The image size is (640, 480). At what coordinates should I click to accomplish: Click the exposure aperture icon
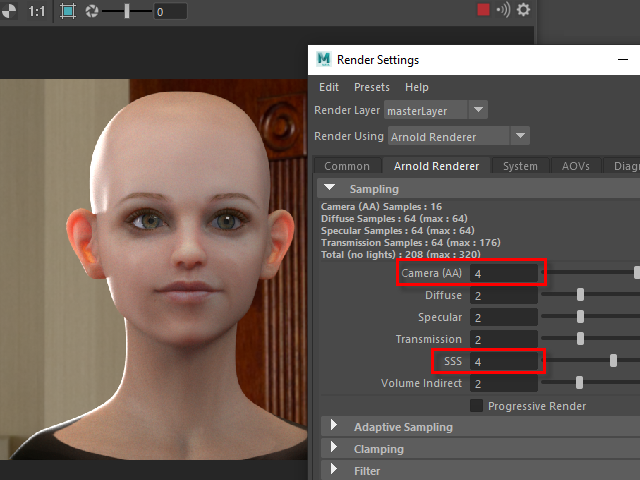tap(92, 12)
